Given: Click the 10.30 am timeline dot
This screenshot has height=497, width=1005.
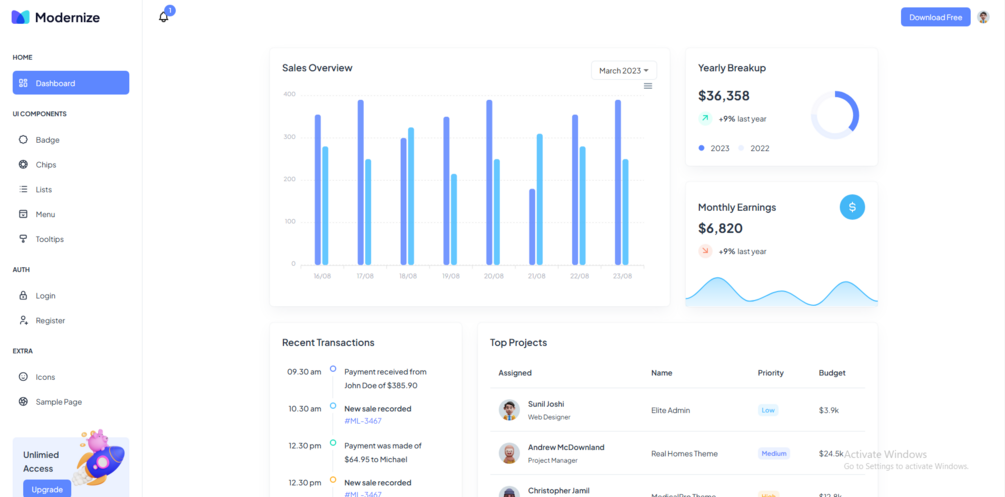Looking at the screenshot, I should [333, 405].
